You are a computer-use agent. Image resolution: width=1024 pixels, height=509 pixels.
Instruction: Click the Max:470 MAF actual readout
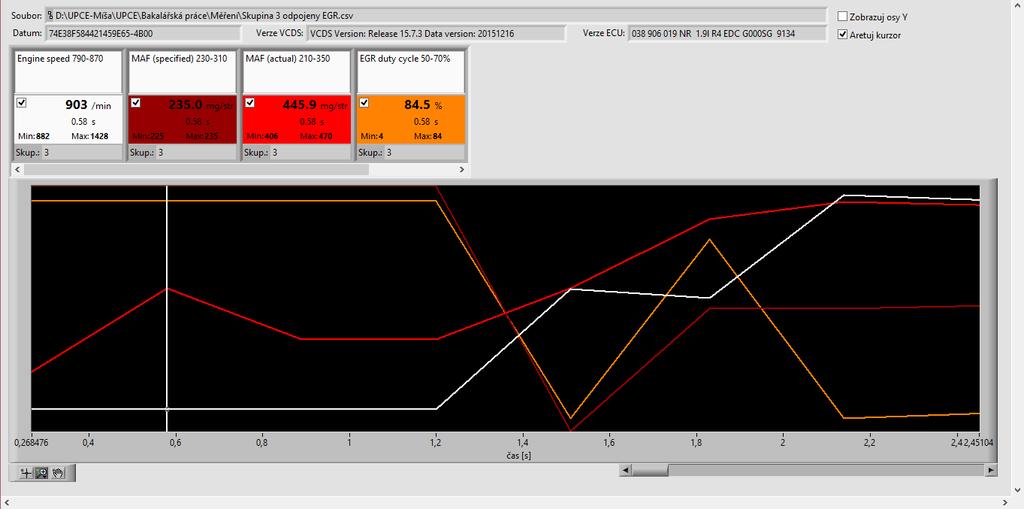[x=317, y=136]
